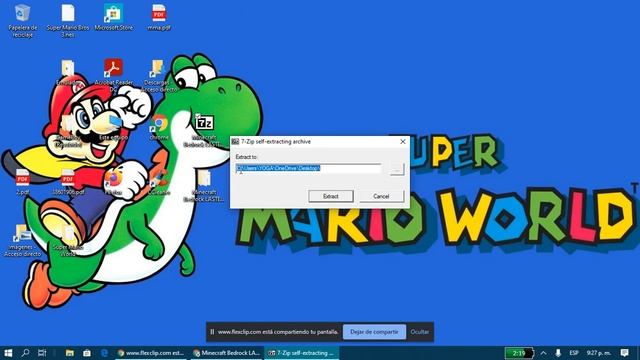Select the Chrome desktop shortcut

click(x=159, y=127)
